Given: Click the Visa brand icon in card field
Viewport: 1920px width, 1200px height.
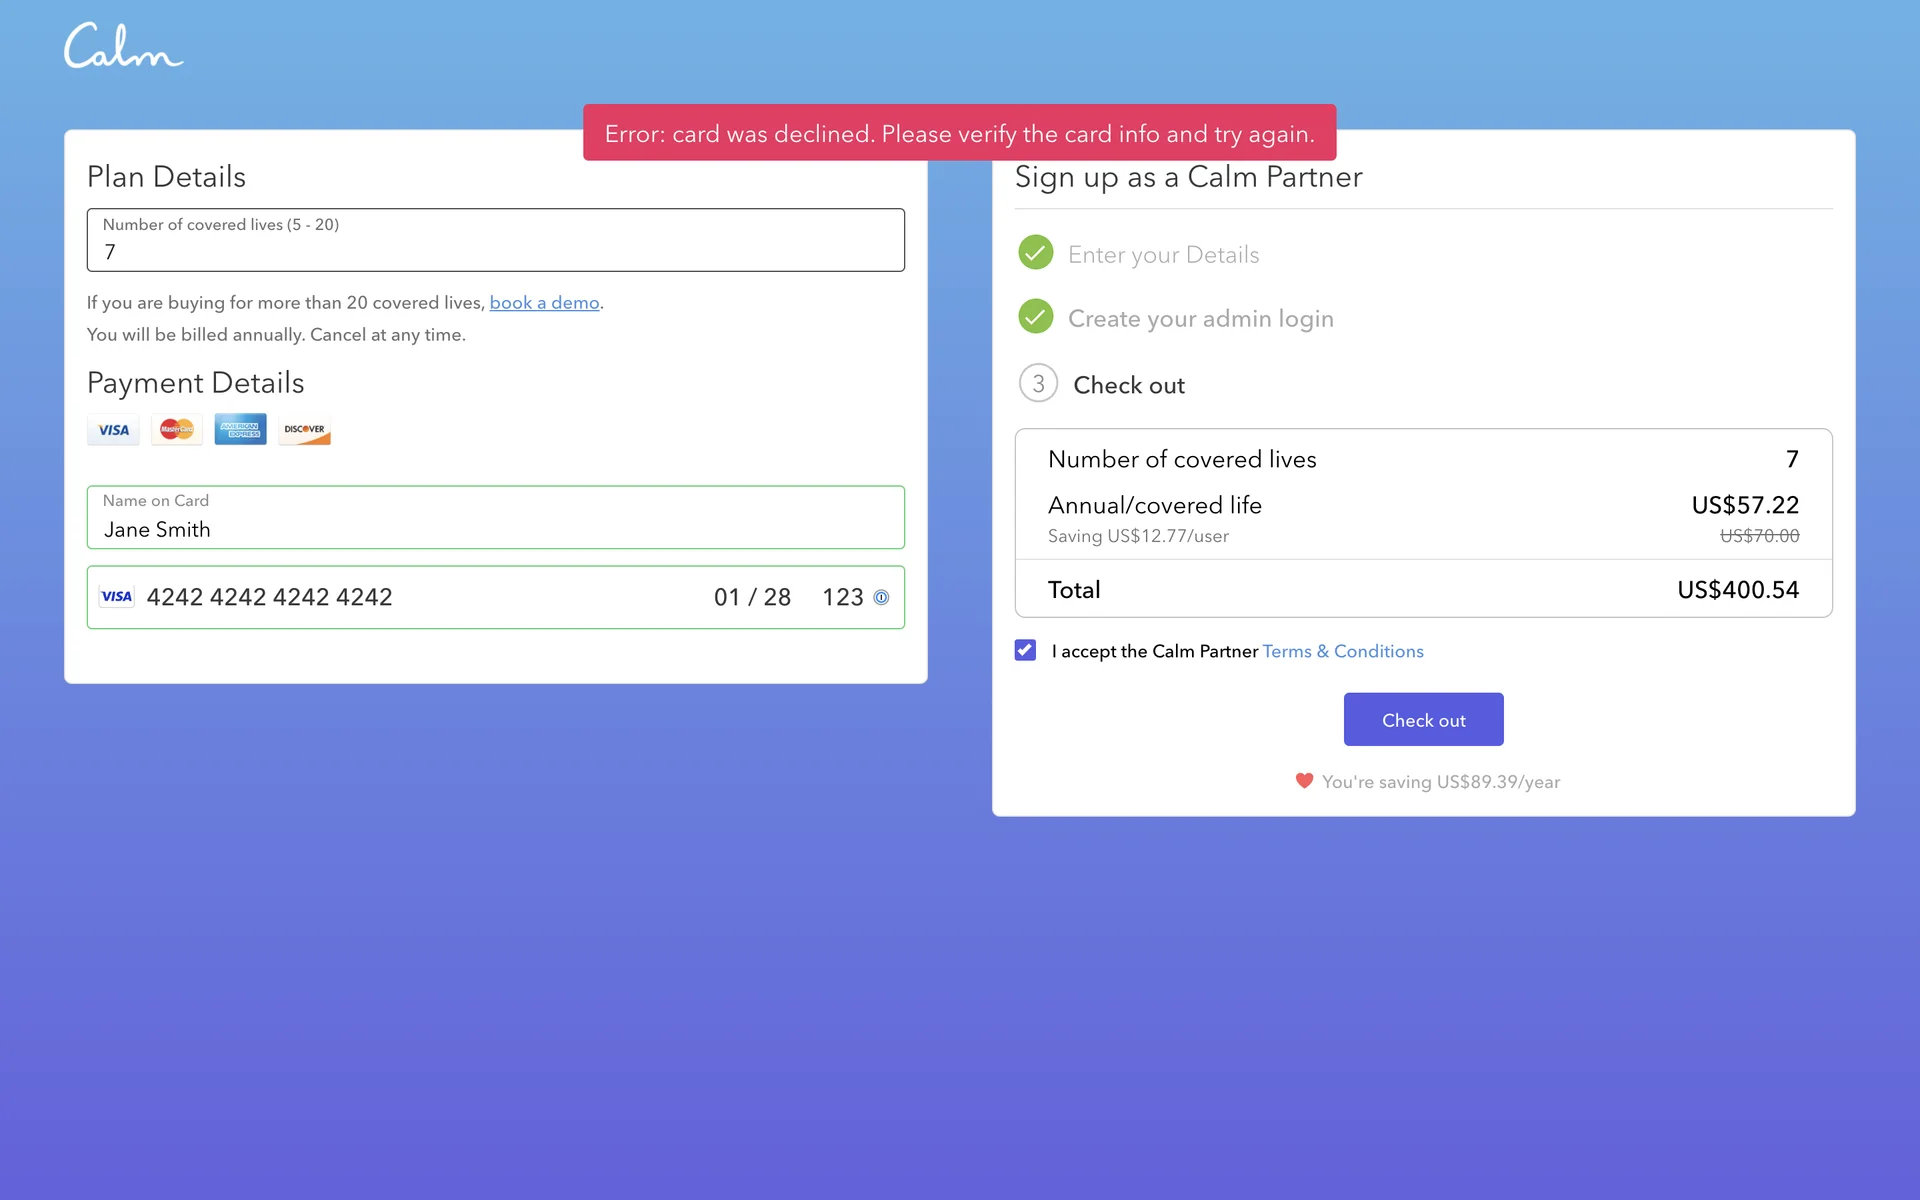Looking at the screenshot, I should pyautogui.click(x=116, y=597).
